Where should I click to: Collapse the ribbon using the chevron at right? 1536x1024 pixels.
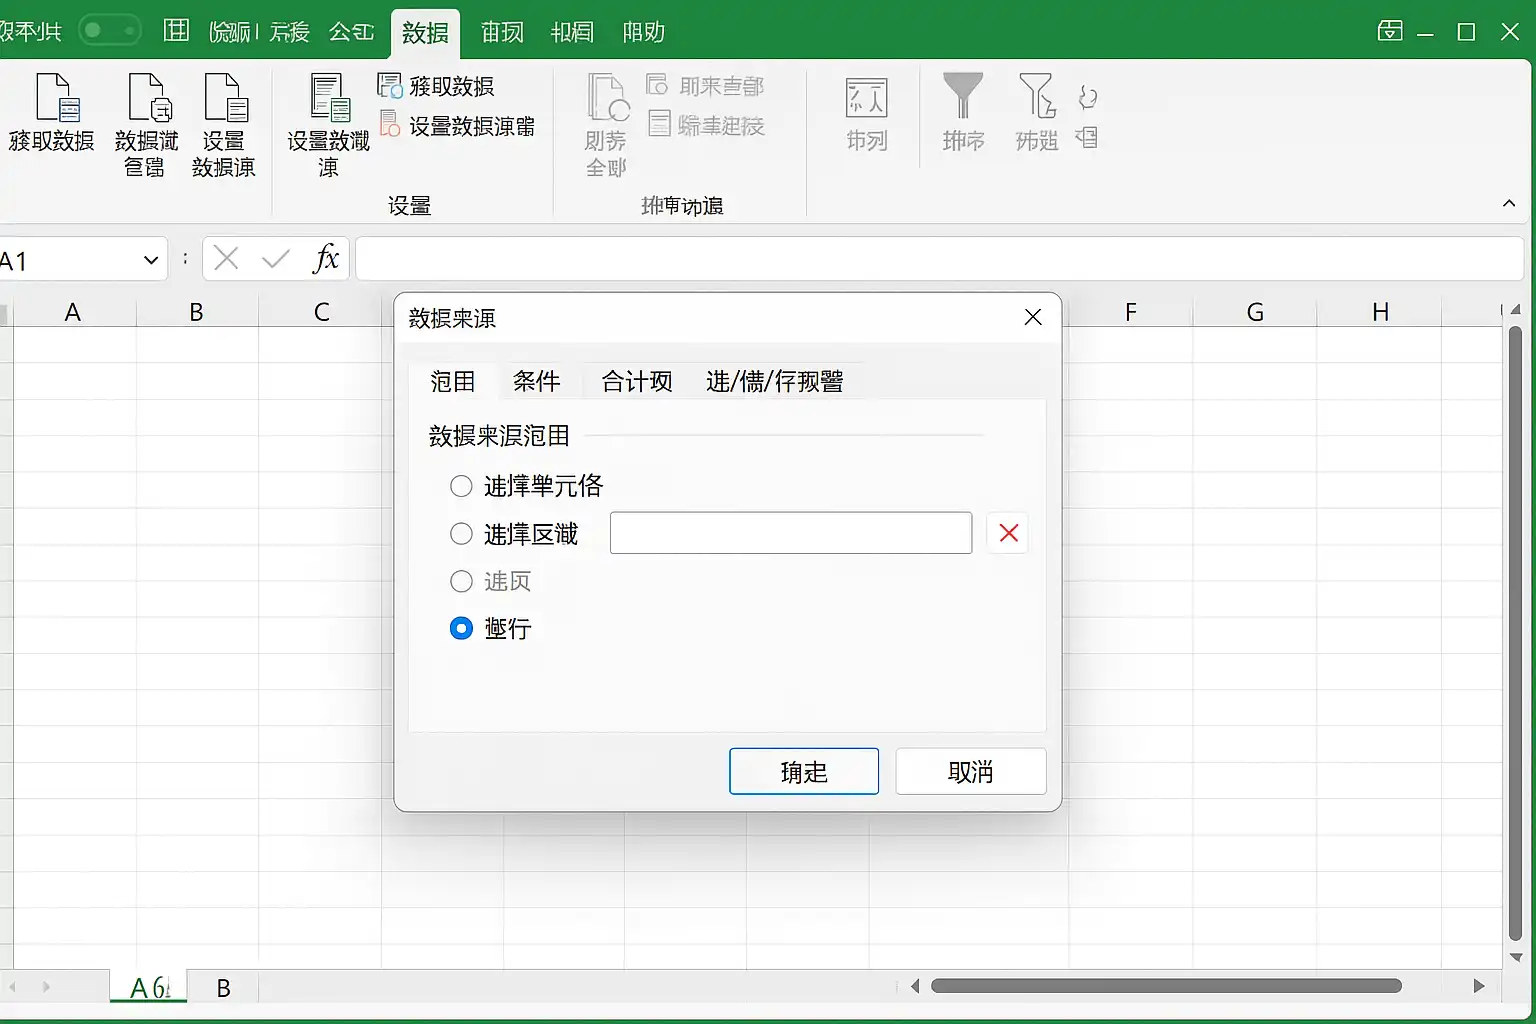[x=1508, y=204]
